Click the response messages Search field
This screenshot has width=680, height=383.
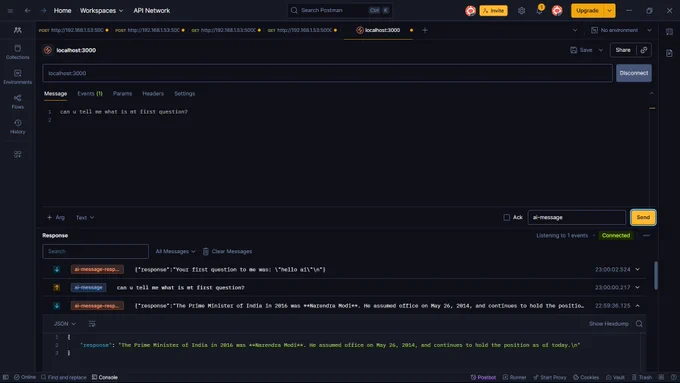coord(95,251)
